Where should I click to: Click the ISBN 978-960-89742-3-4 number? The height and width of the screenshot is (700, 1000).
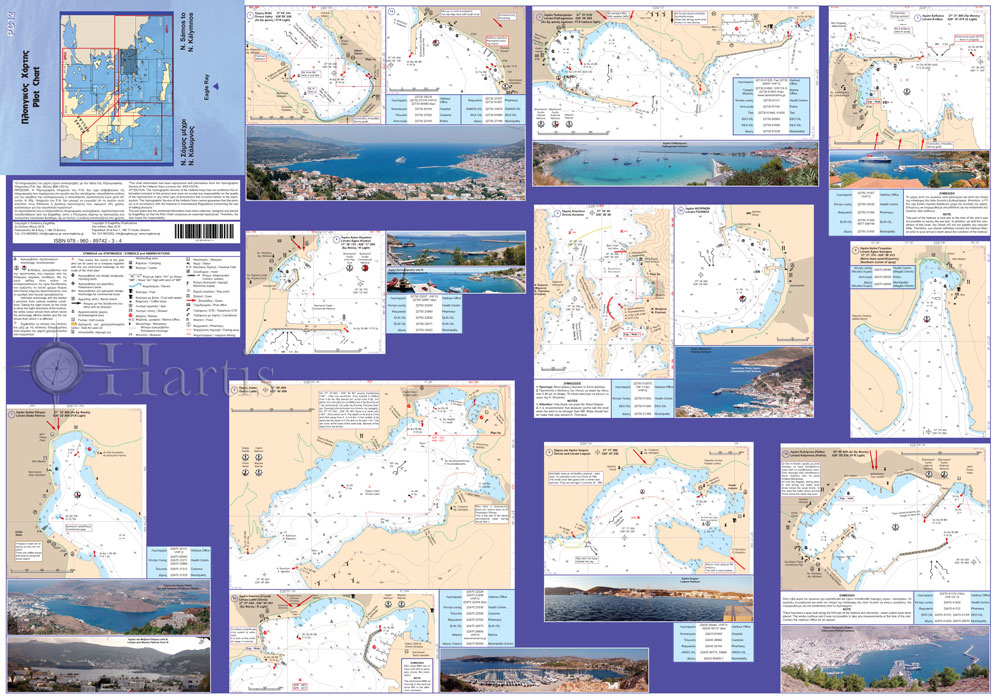(90, 241)
